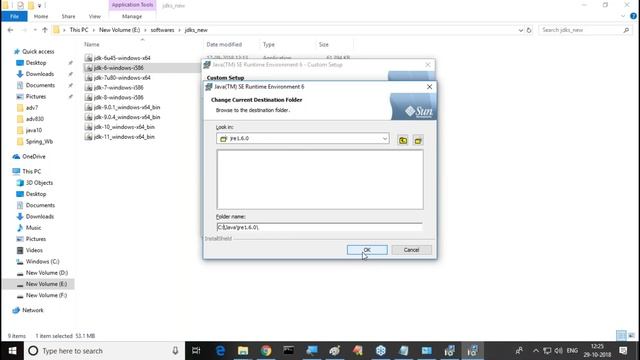Click the empty folder list area
The width and height of the screenshot is (640, 360).
[x=320, y=180]
